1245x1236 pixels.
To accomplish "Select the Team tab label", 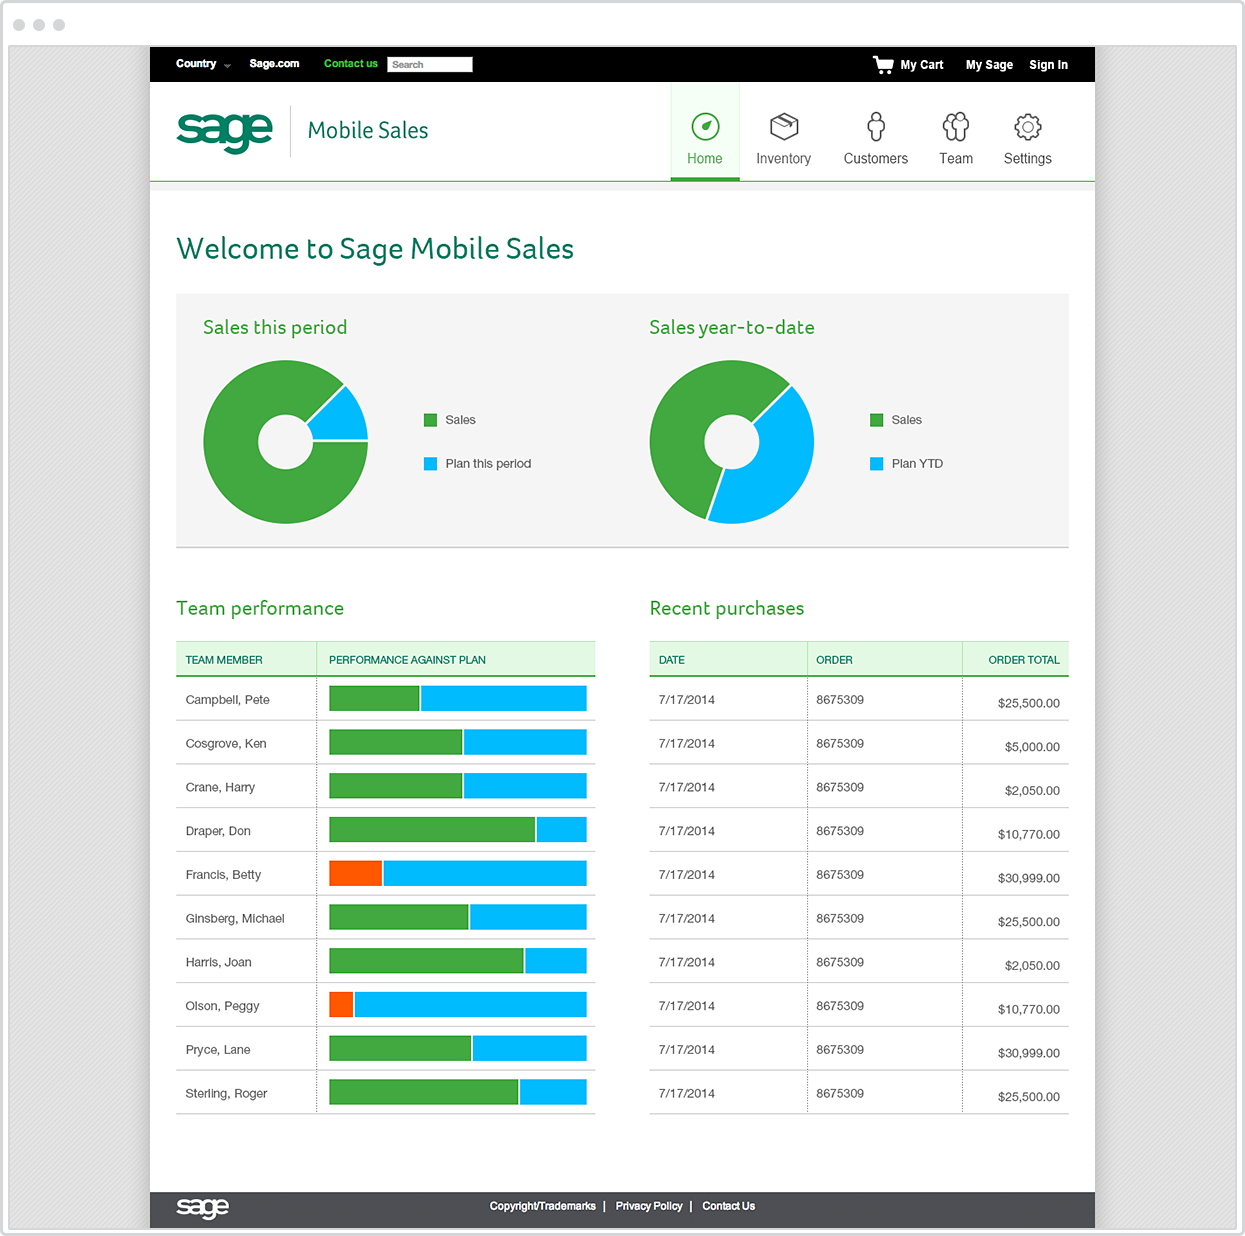I will click(956, 159).
